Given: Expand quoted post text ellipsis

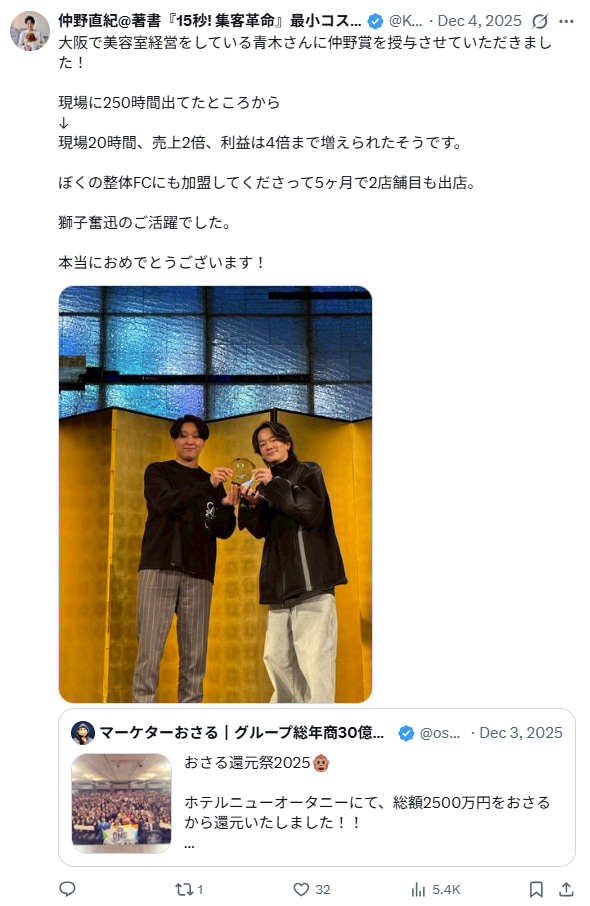Looking at the screenshot, I should 190,845.
